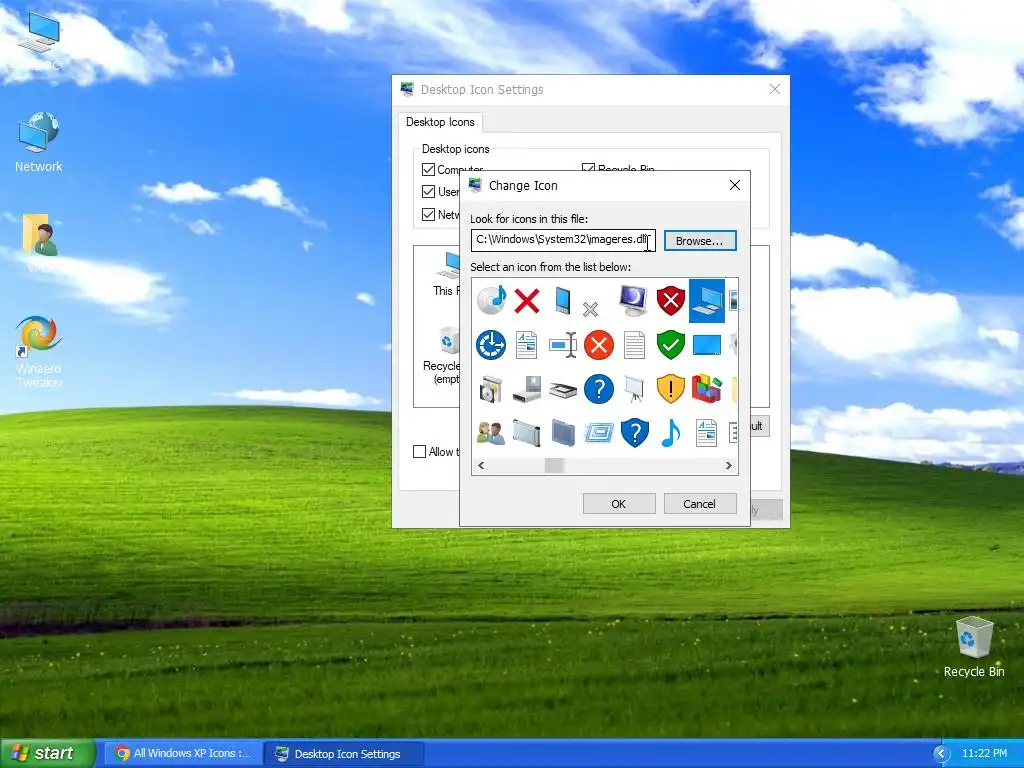Toggle the User's Files checkbox
This screenshot has height=768, width=1024.
428,192
